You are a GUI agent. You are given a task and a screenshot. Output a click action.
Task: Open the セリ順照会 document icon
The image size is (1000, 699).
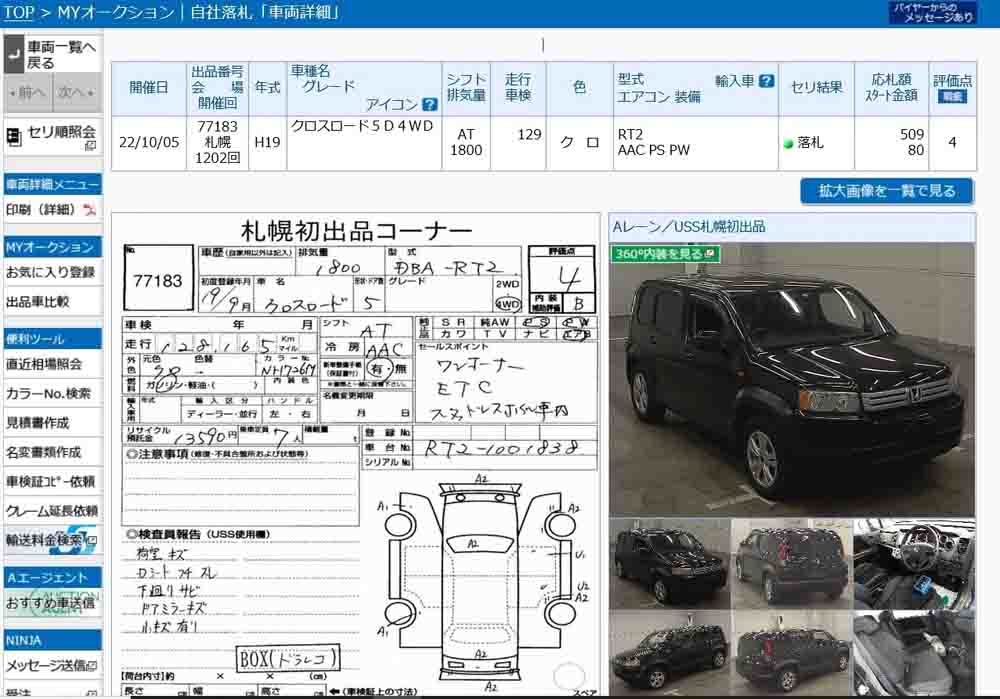(x=13, y=136)
